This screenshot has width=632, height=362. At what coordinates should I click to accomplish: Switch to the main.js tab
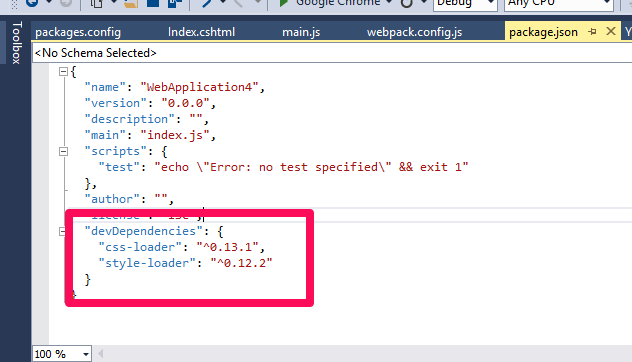tap(301, 32)
